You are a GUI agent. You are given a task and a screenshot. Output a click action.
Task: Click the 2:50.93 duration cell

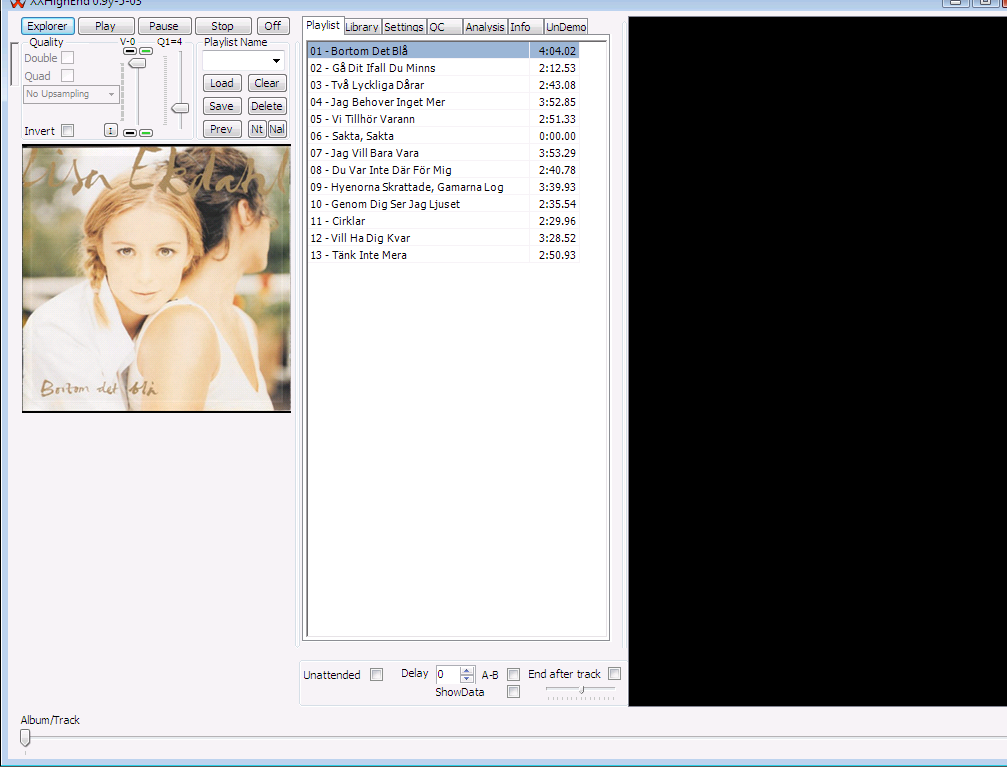tap(555, 255)
